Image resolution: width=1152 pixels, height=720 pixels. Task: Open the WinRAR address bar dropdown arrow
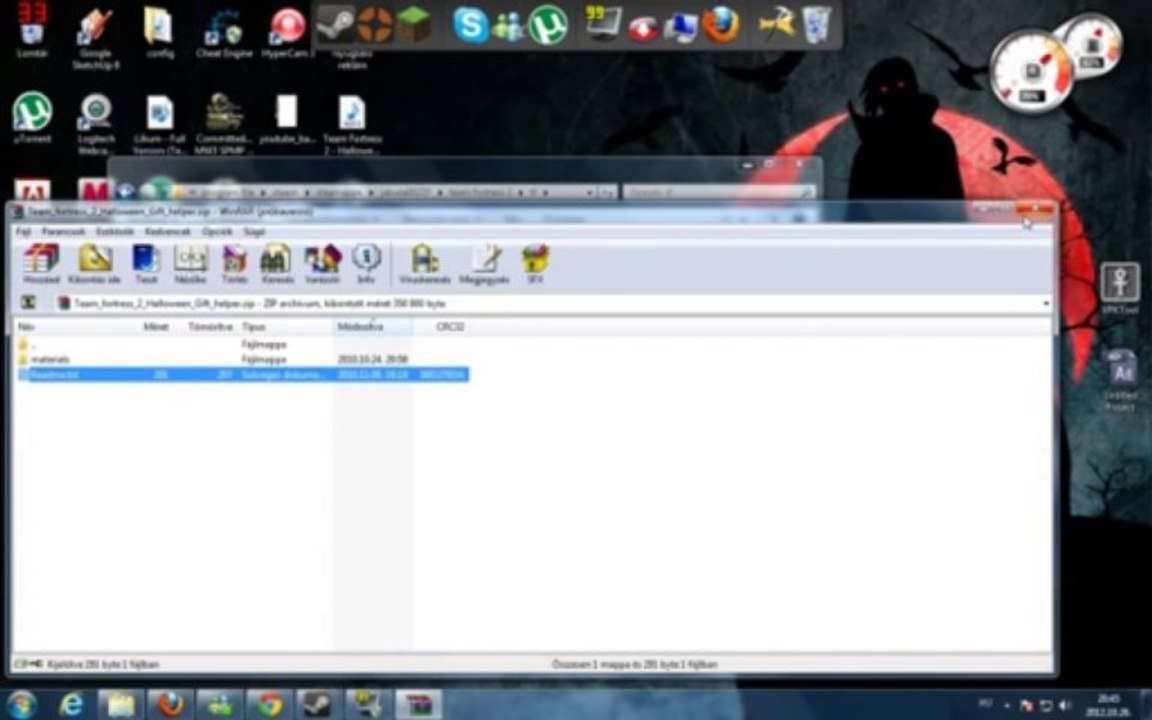[1045, 303]
